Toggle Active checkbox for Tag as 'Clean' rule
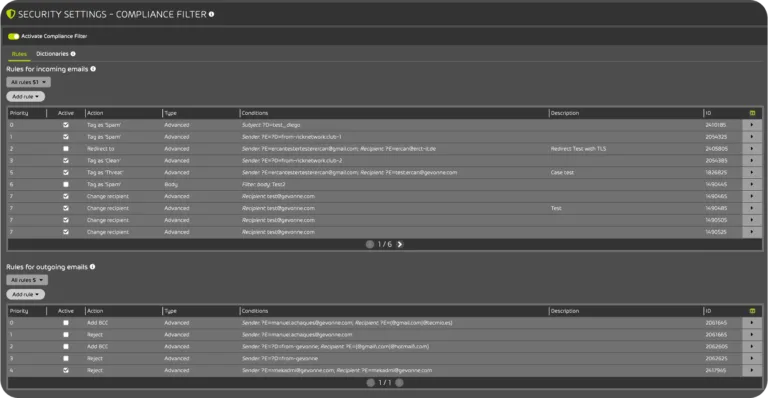Image resolution: width=768 pixels, height=398 pixels. (x=66, y=161)
